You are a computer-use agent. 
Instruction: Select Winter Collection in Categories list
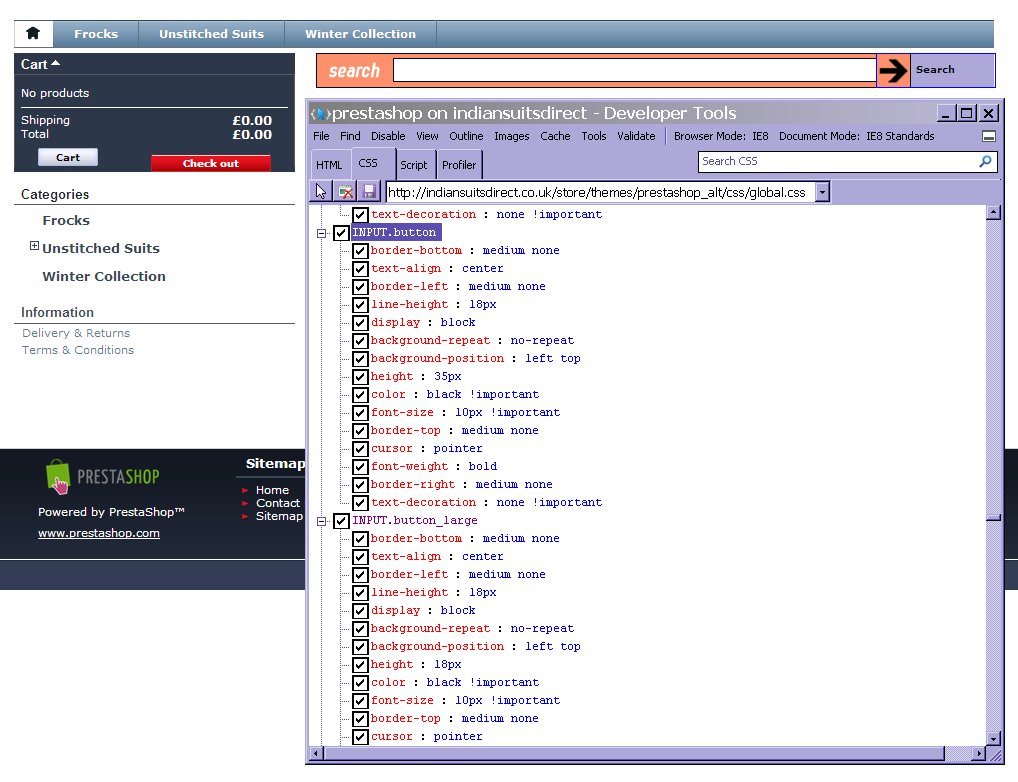click(104, 277)
